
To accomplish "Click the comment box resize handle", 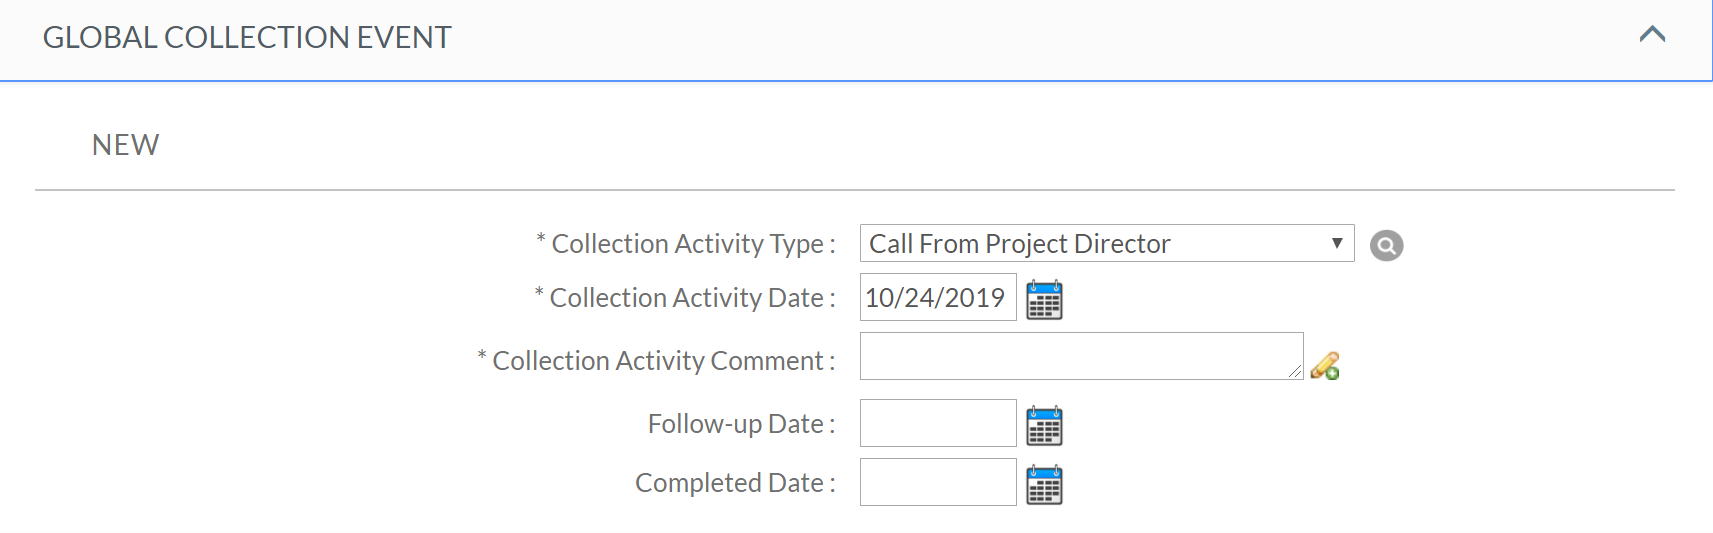I will (1296, 372).
